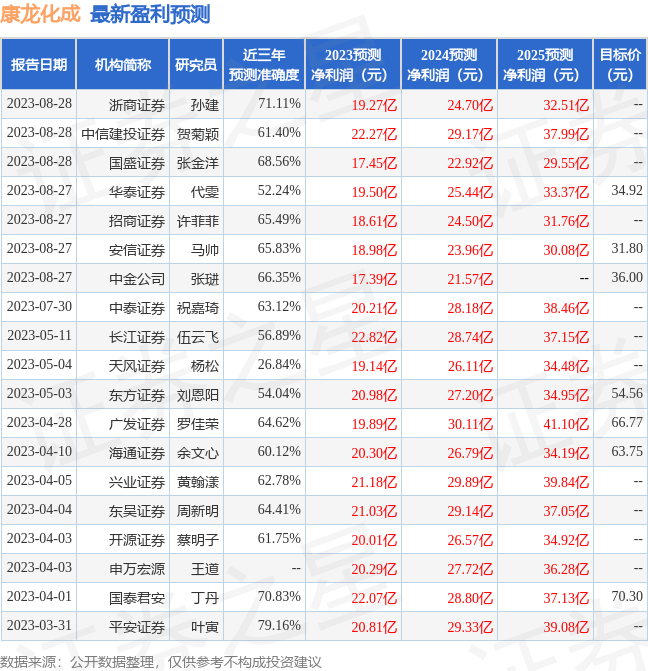Click 中金公司 2023 profit 17.39亿

(x=374, y=279)
